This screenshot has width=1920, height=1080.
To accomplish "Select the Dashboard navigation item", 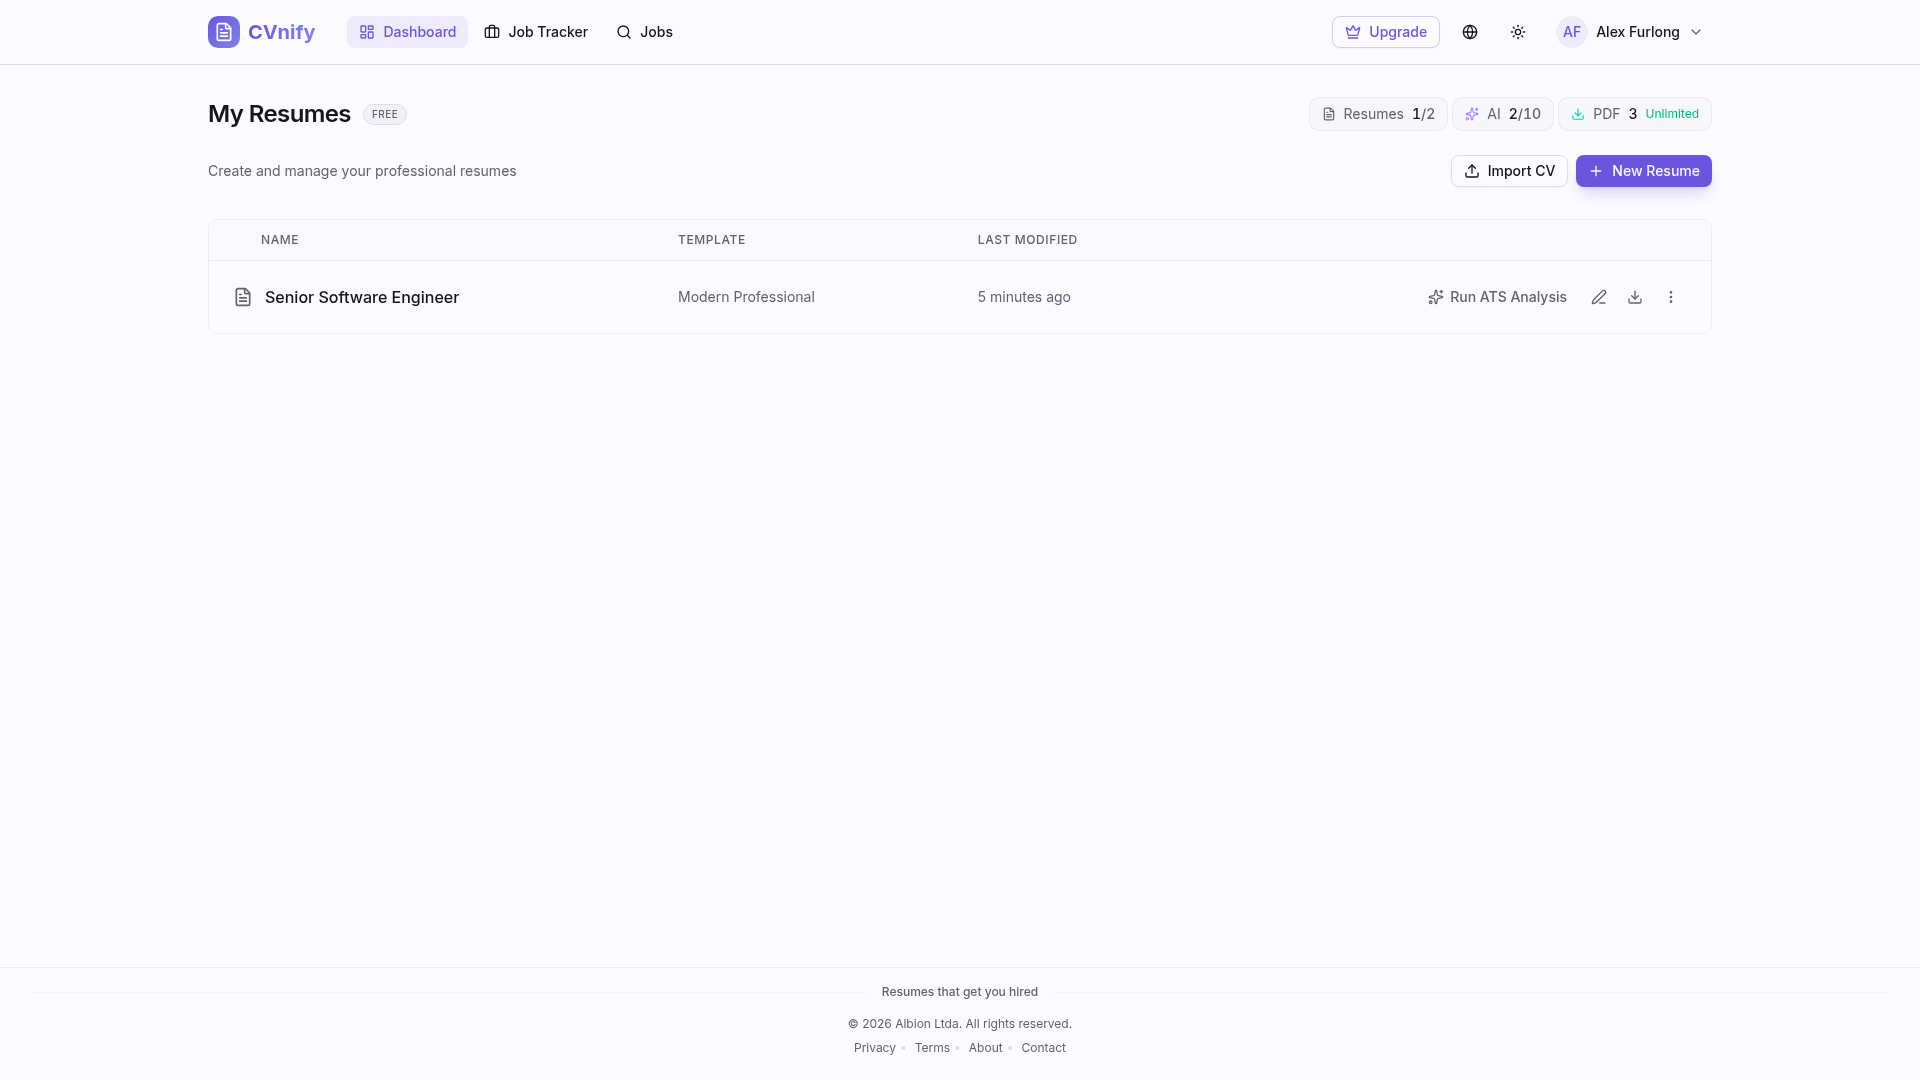I will pos(407,31).
